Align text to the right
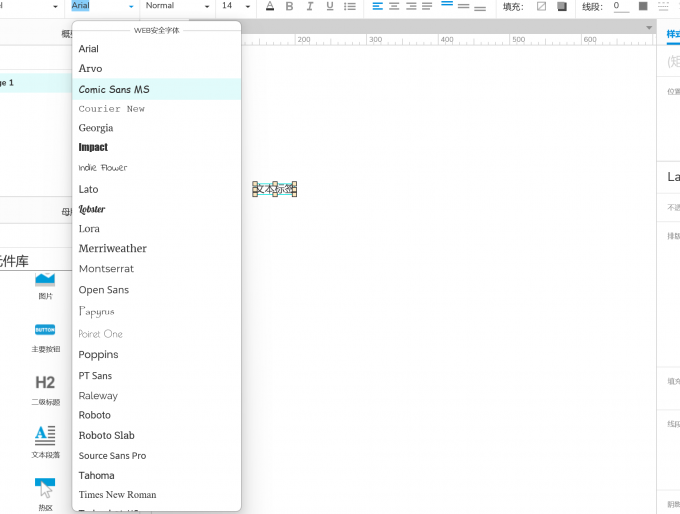Viewport: 680px width, 514px height. point(411,7)
